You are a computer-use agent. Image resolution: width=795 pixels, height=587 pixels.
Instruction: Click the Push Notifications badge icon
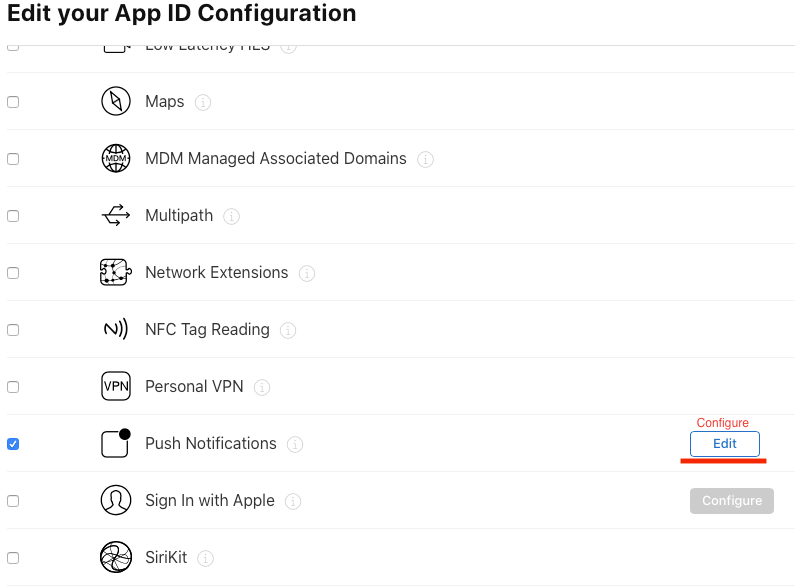[x=116, y=443]
